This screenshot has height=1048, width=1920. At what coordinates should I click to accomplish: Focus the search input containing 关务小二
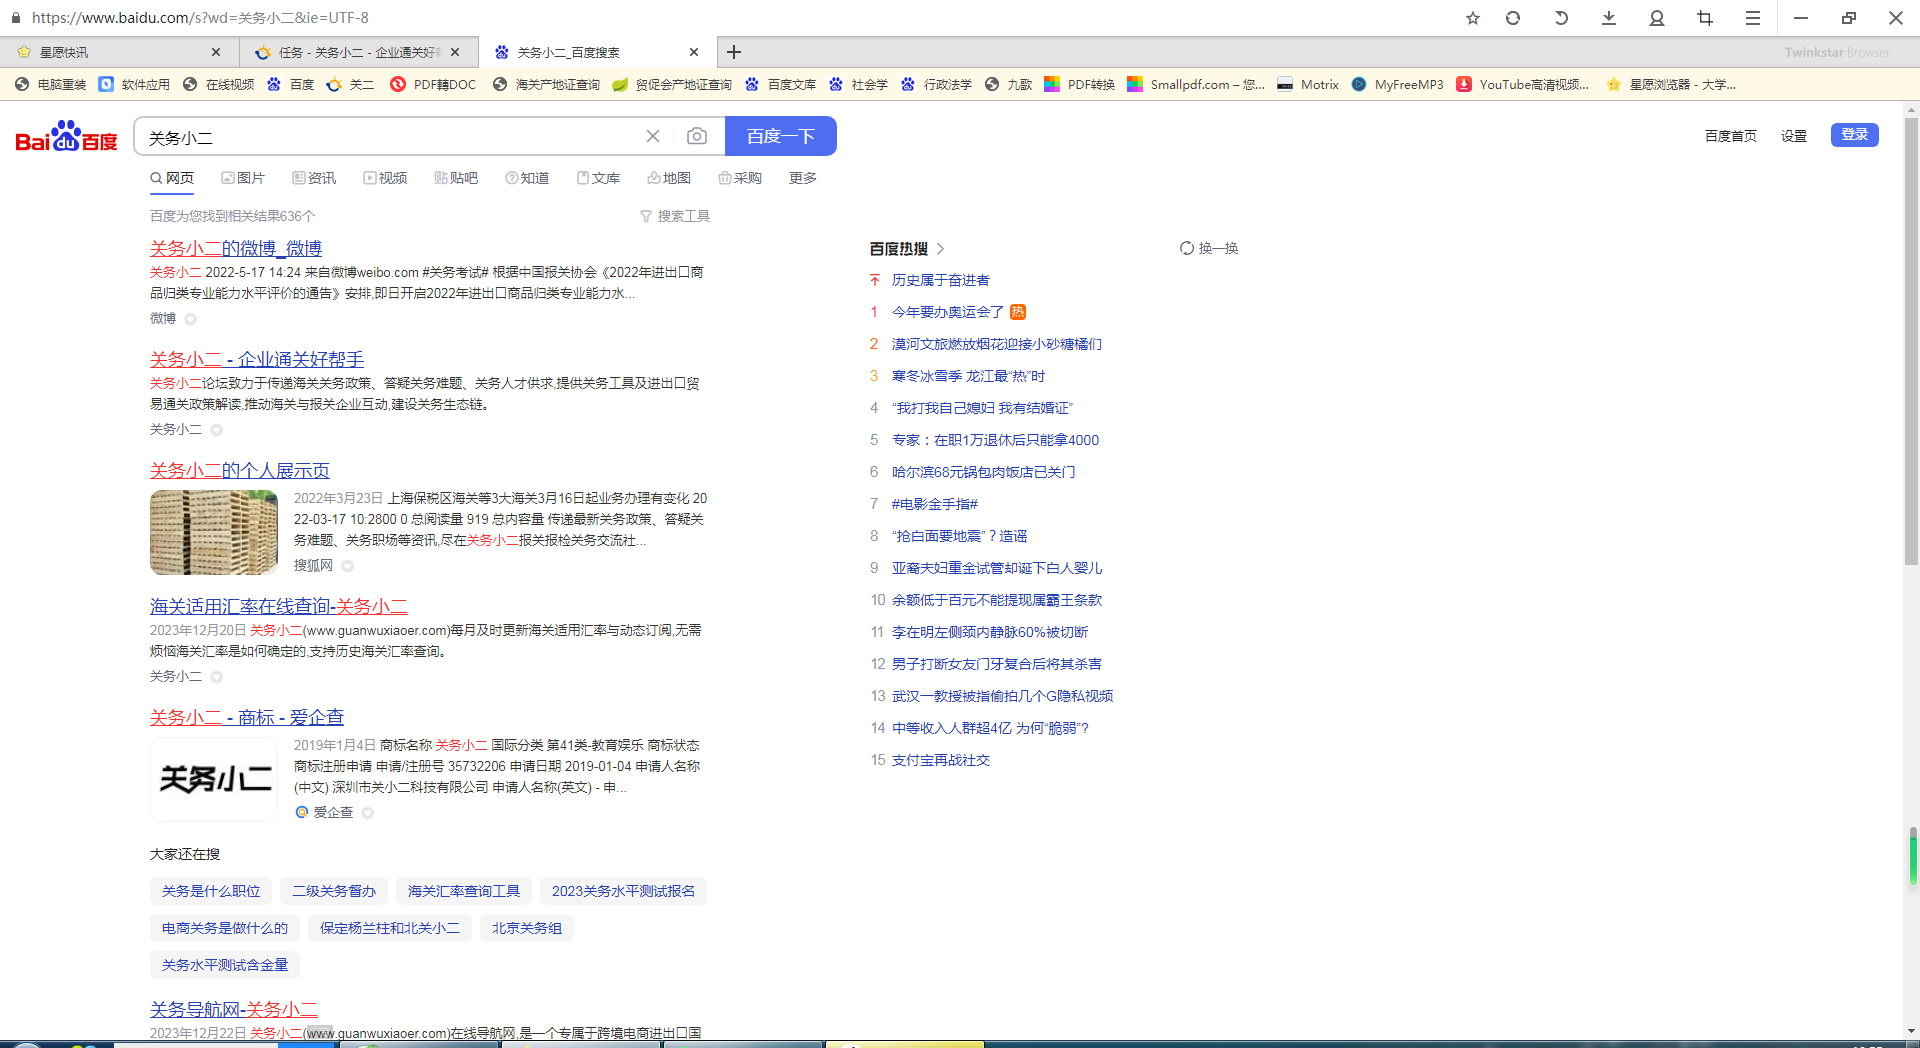pos(390,137)
